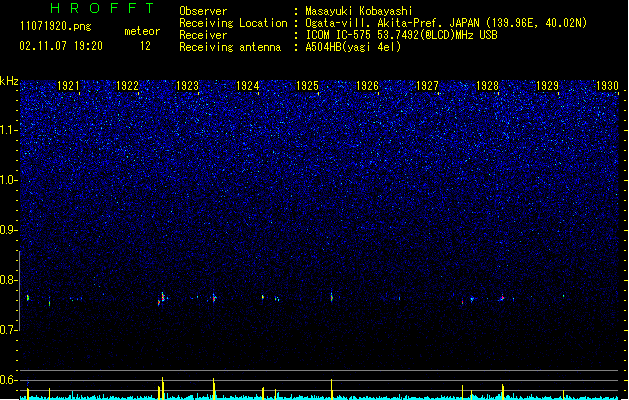The image size is (629, 400).
Task: Click observer name Masayuki Kobayashi
Action: coord(359,11)
